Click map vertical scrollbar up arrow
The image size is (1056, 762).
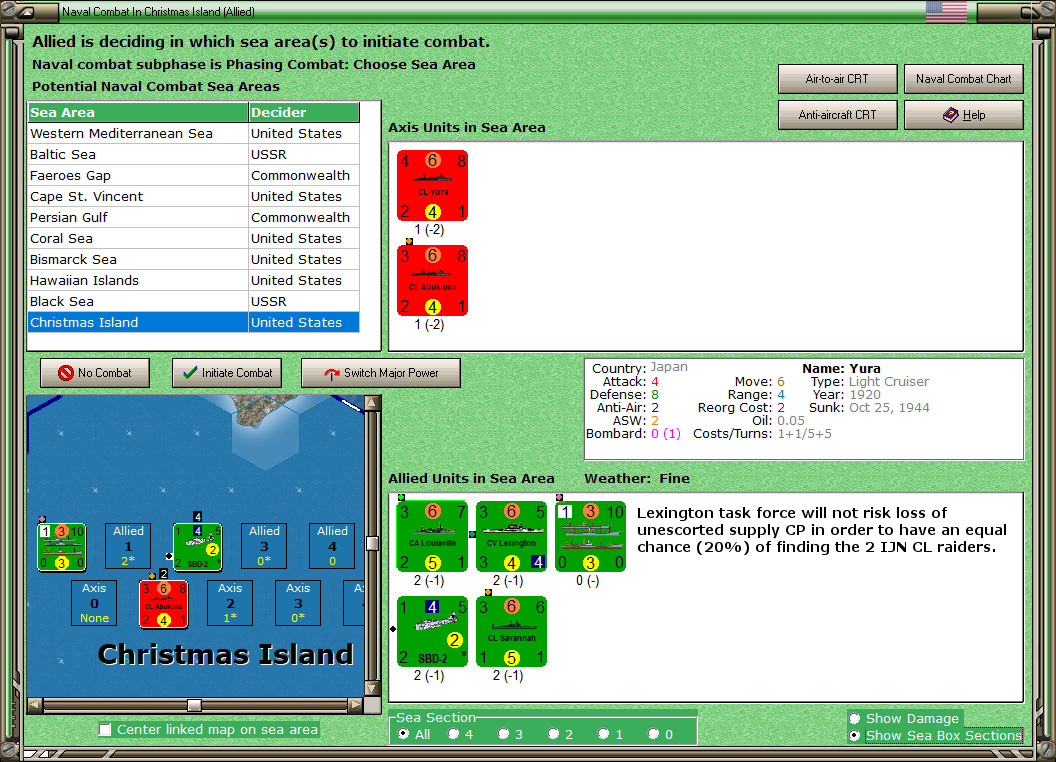372,404
